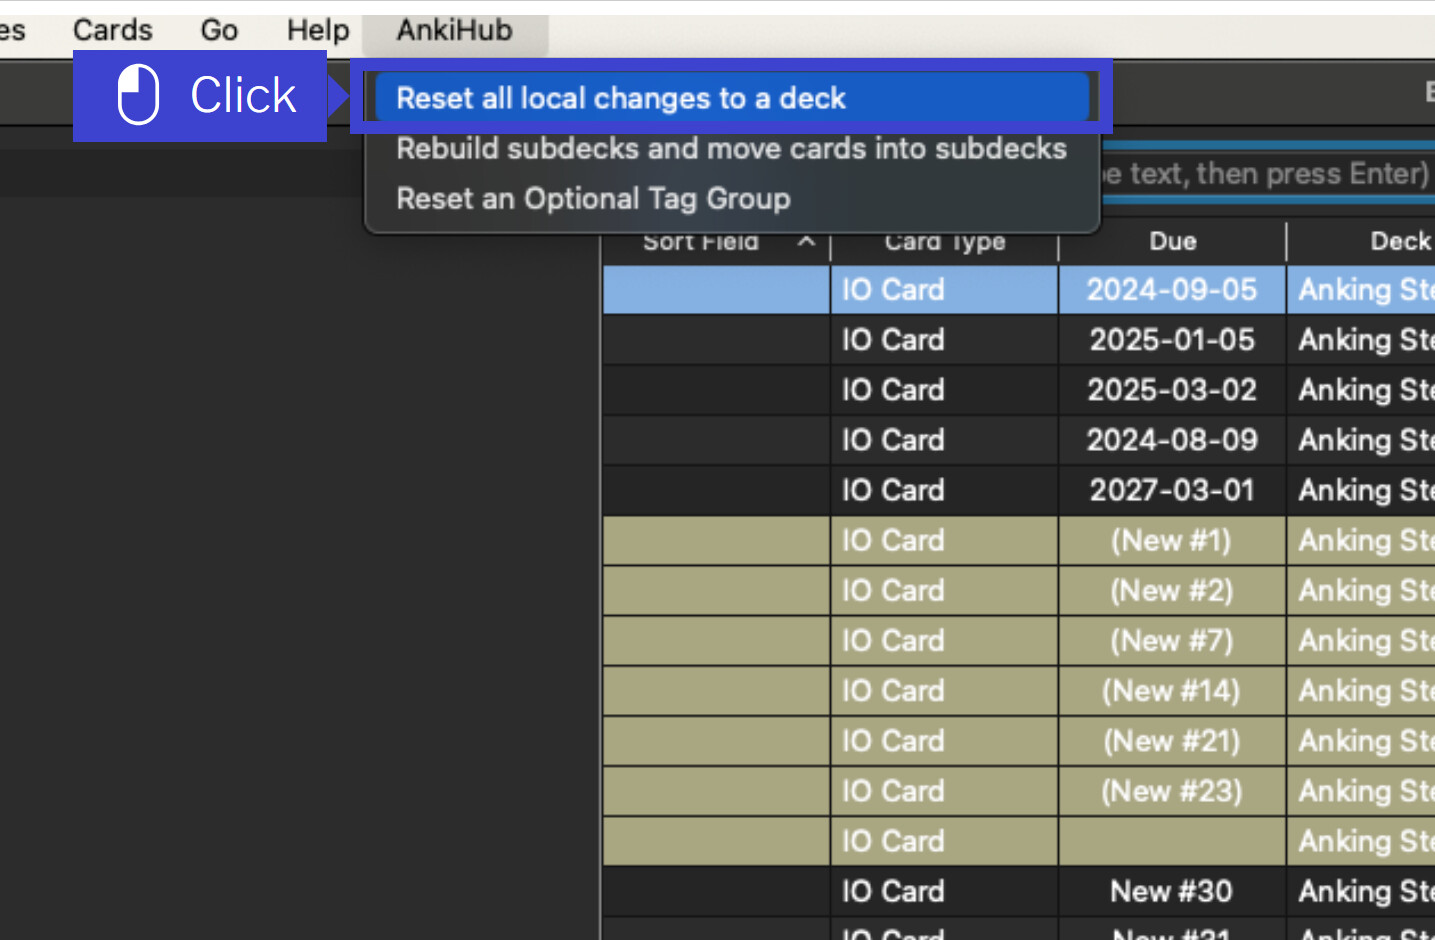Select the card row due 2024-09-05
The width and height of the screenshot is (1435, 940).
tap(1171, 290)
